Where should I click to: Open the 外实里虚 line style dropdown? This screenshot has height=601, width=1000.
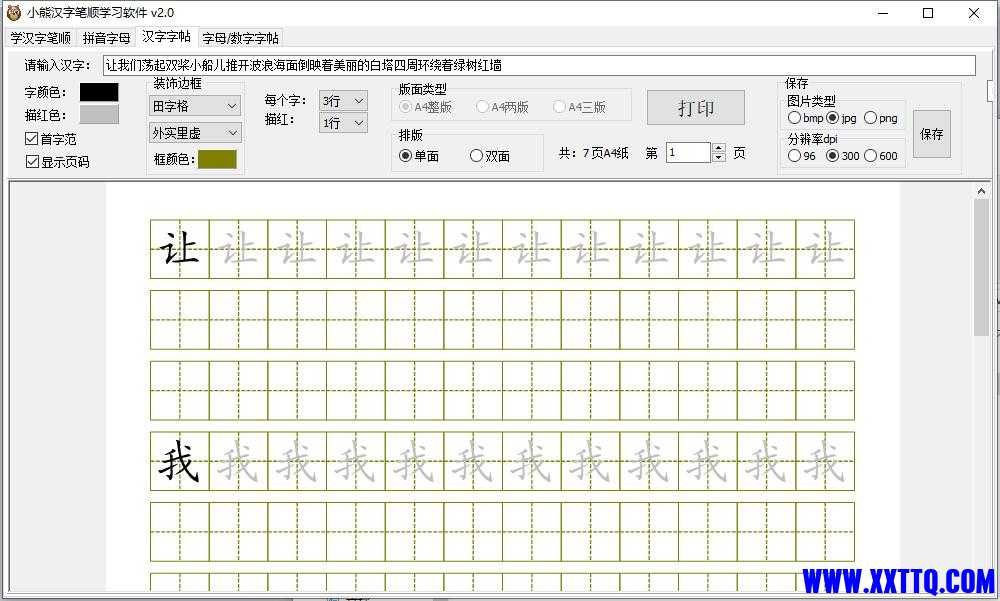point(195,133)
